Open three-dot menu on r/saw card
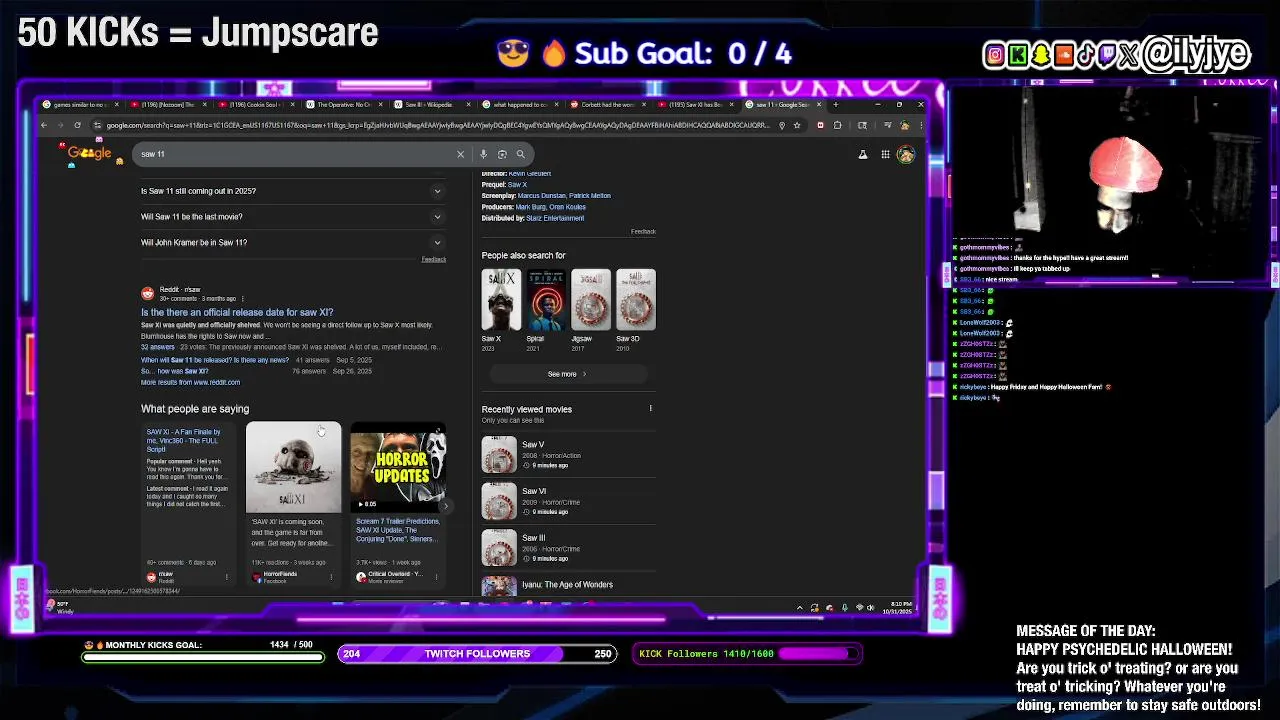 (227, 576)
